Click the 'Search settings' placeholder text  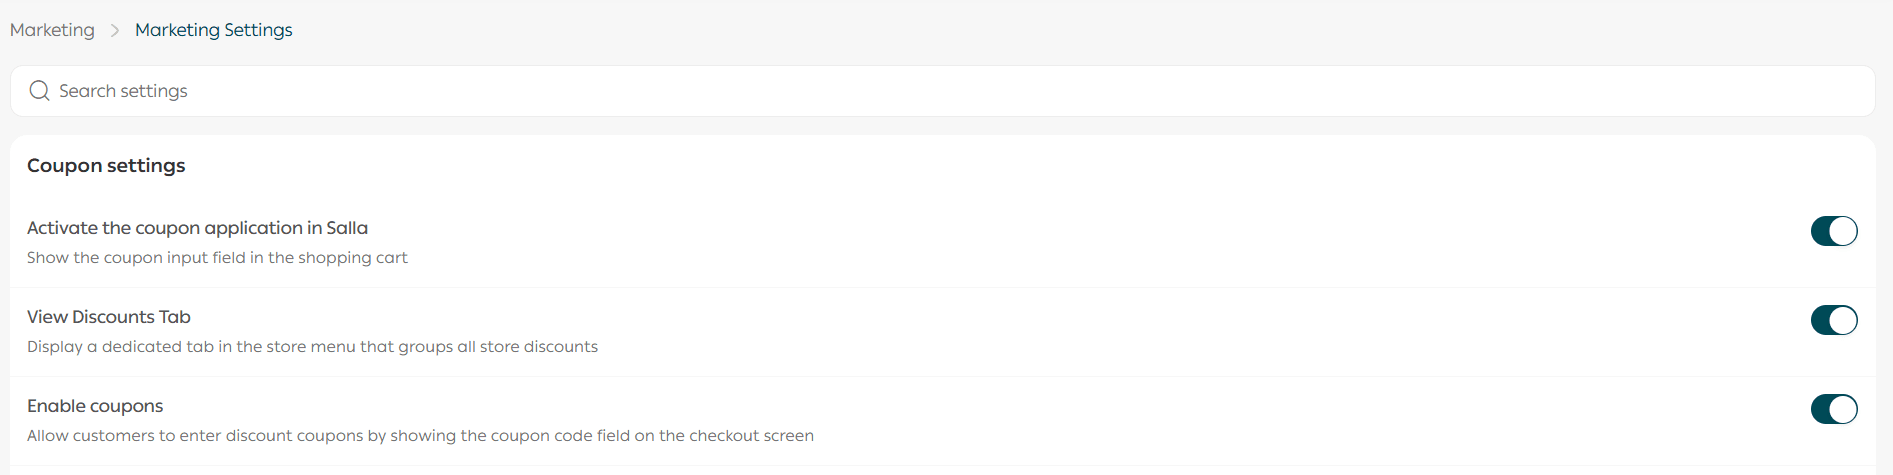[123, 91]
